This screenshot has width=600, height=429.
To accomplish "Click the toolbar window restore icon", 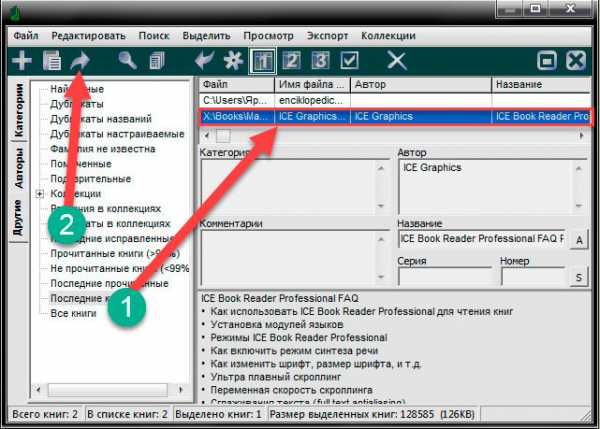I will tap(547, 61).
